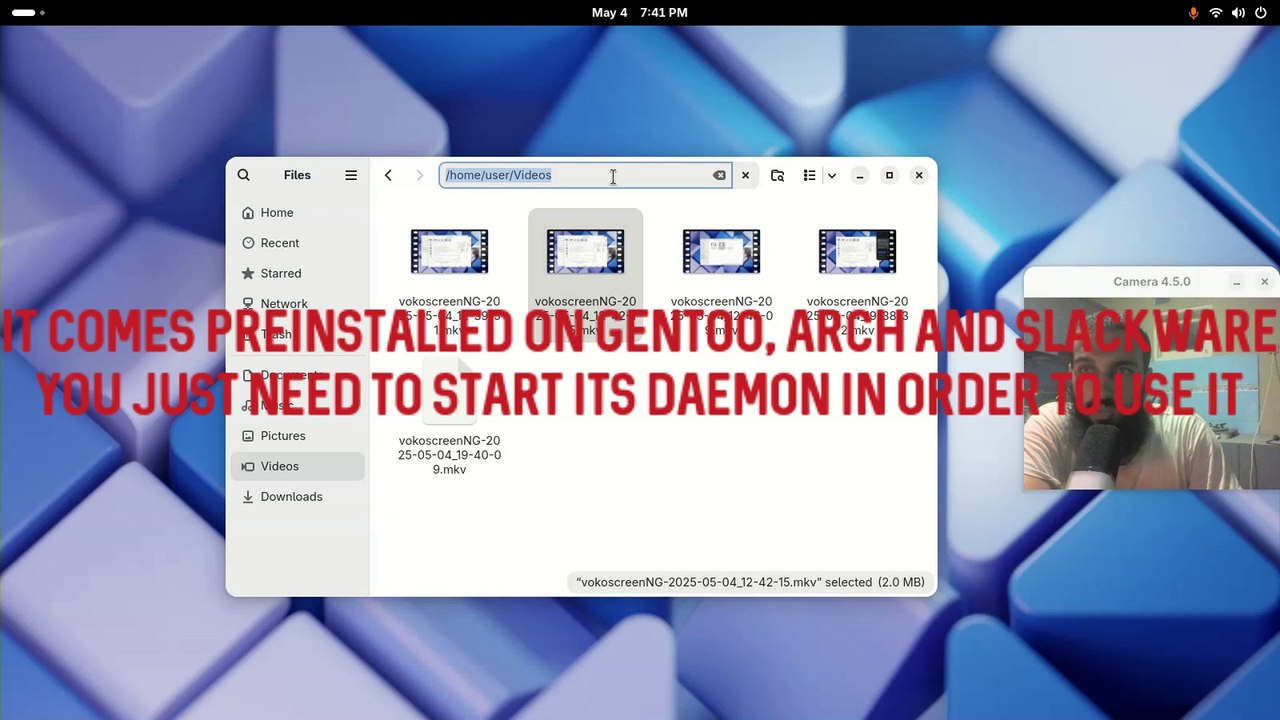Open the Files hamburger main menu

(x=351, y=175)
